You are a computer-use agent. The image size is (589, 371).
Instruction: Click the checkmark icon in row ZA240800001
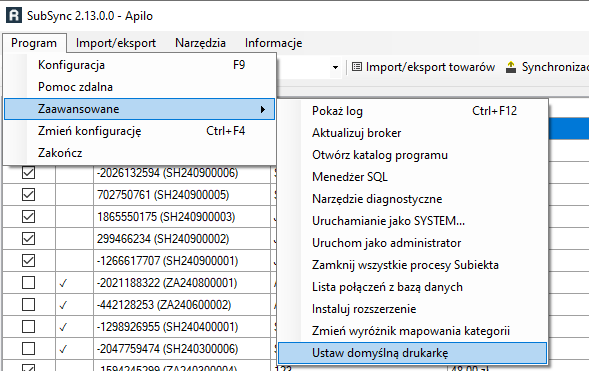[63, 283]
